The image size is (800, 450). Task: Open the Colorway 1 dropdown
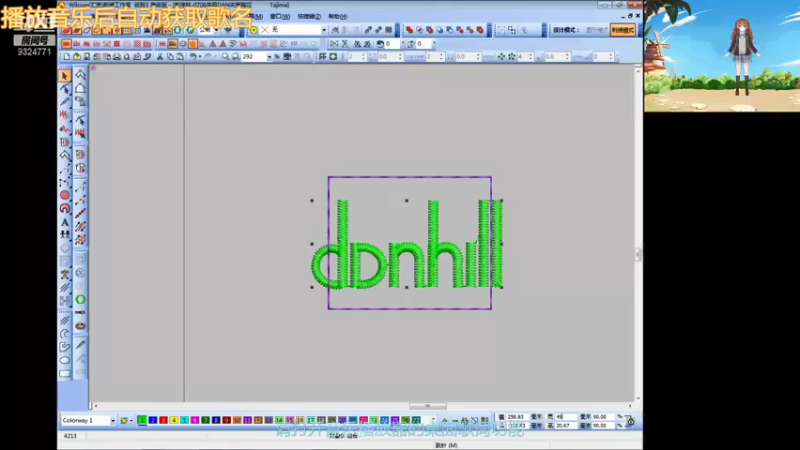(x=113, y=420)
